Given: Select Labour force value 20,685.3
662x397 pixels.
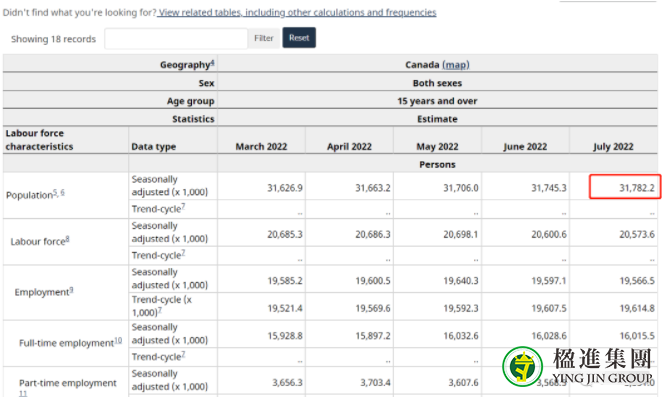Looking at the screenshot, I should pos(285,234).
